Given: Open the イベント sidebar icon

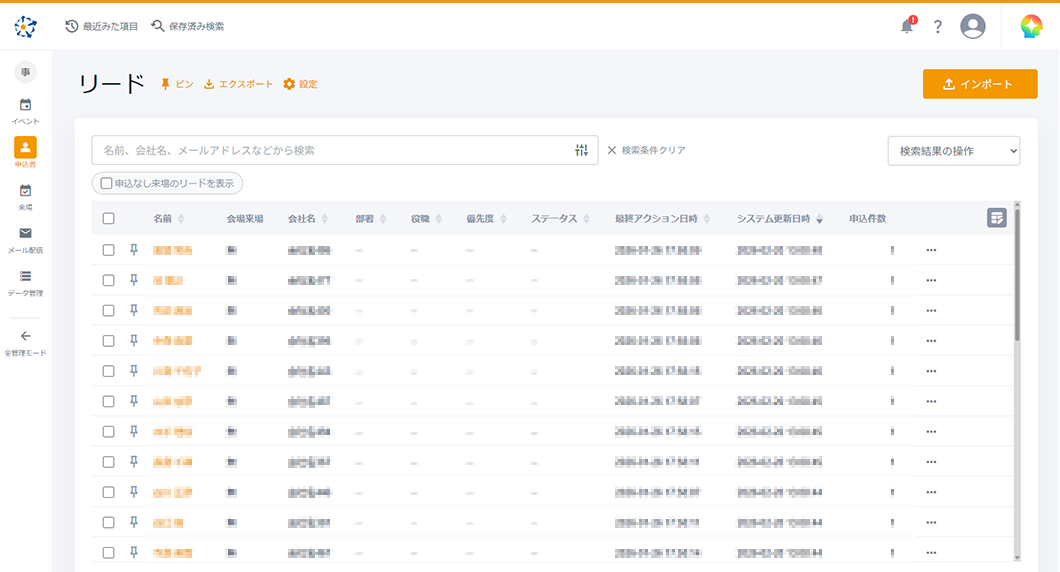Looking at the screenshot, I should (x=25, y=110).
